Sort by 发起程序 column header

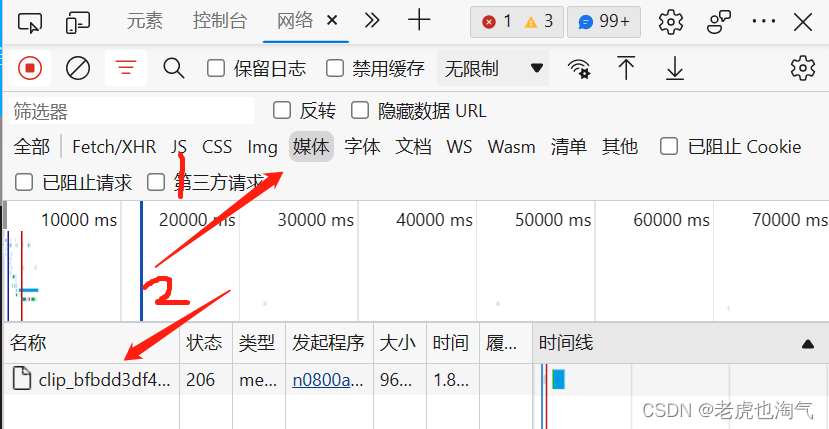(329, 343)
